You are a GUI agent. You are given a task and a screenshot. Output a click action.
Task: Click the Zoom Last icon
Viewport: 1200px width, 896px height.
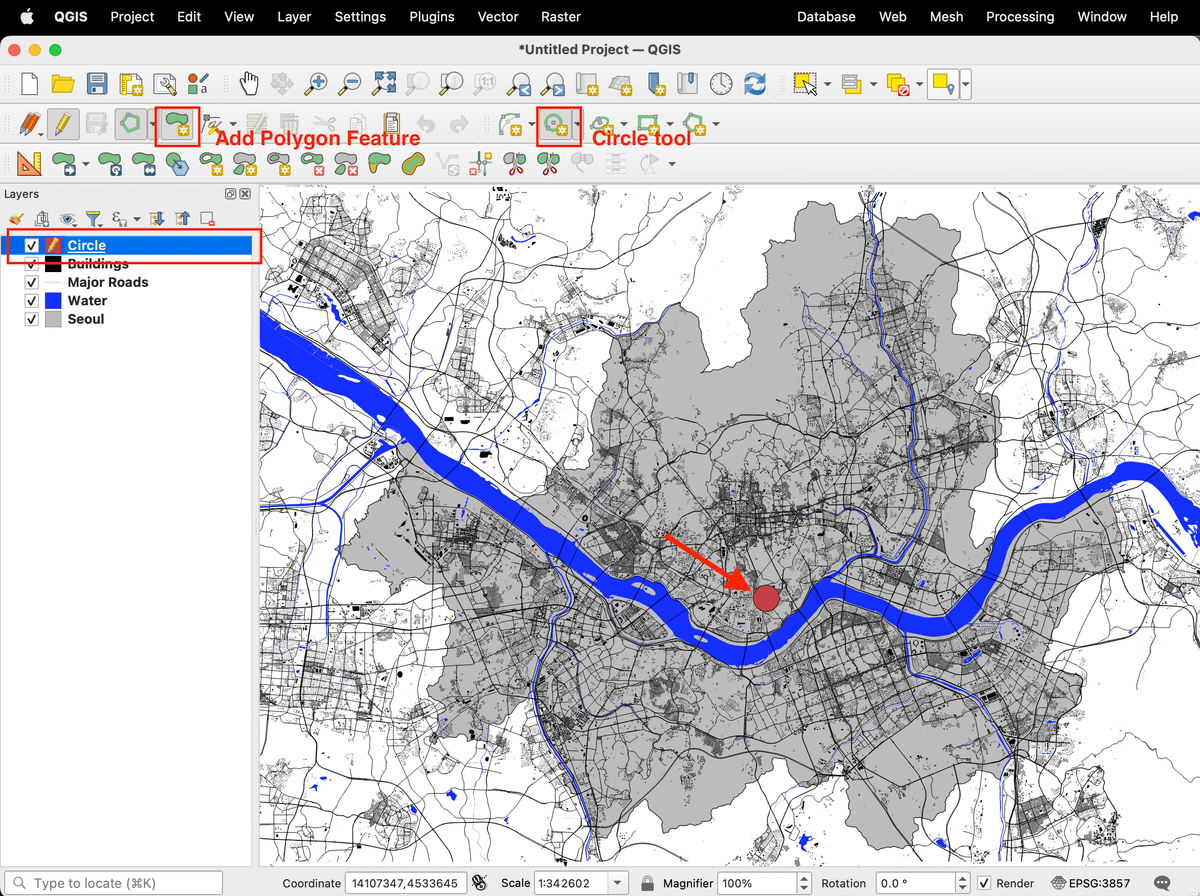pyautogui.click(x=519, y=84)
